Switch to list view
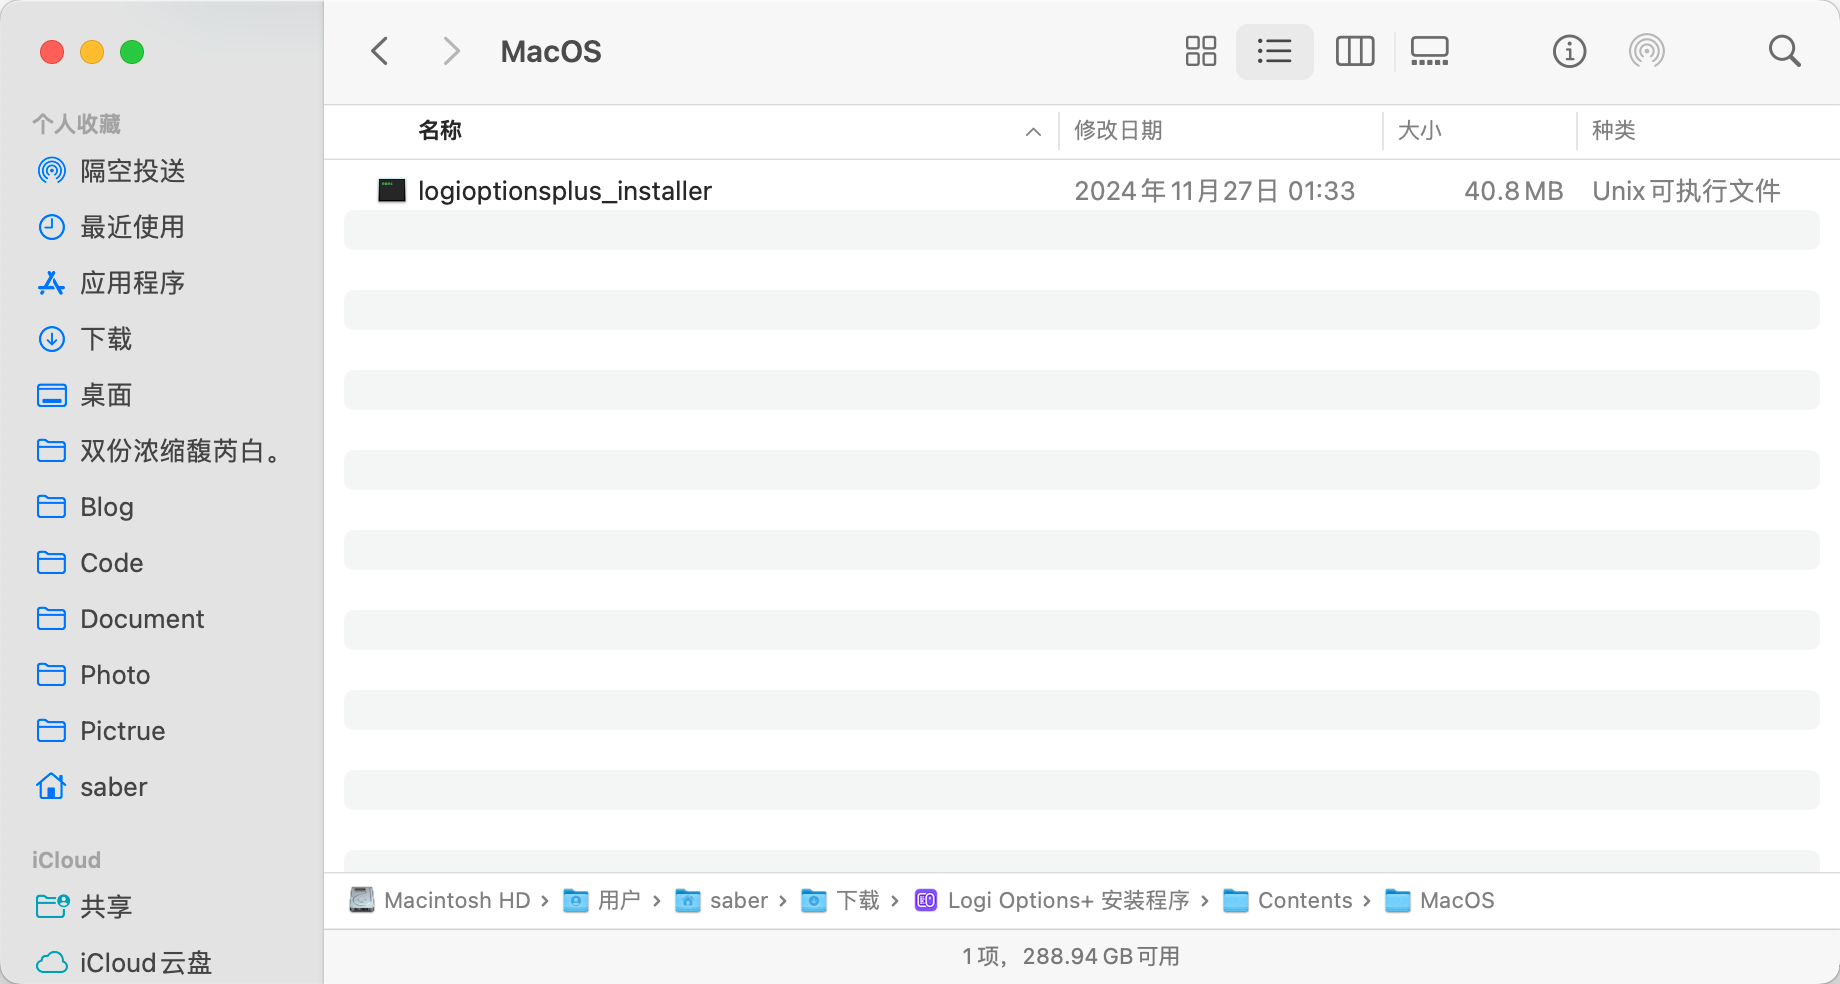Viewport: 1840px width, 984px height. 1274,51
